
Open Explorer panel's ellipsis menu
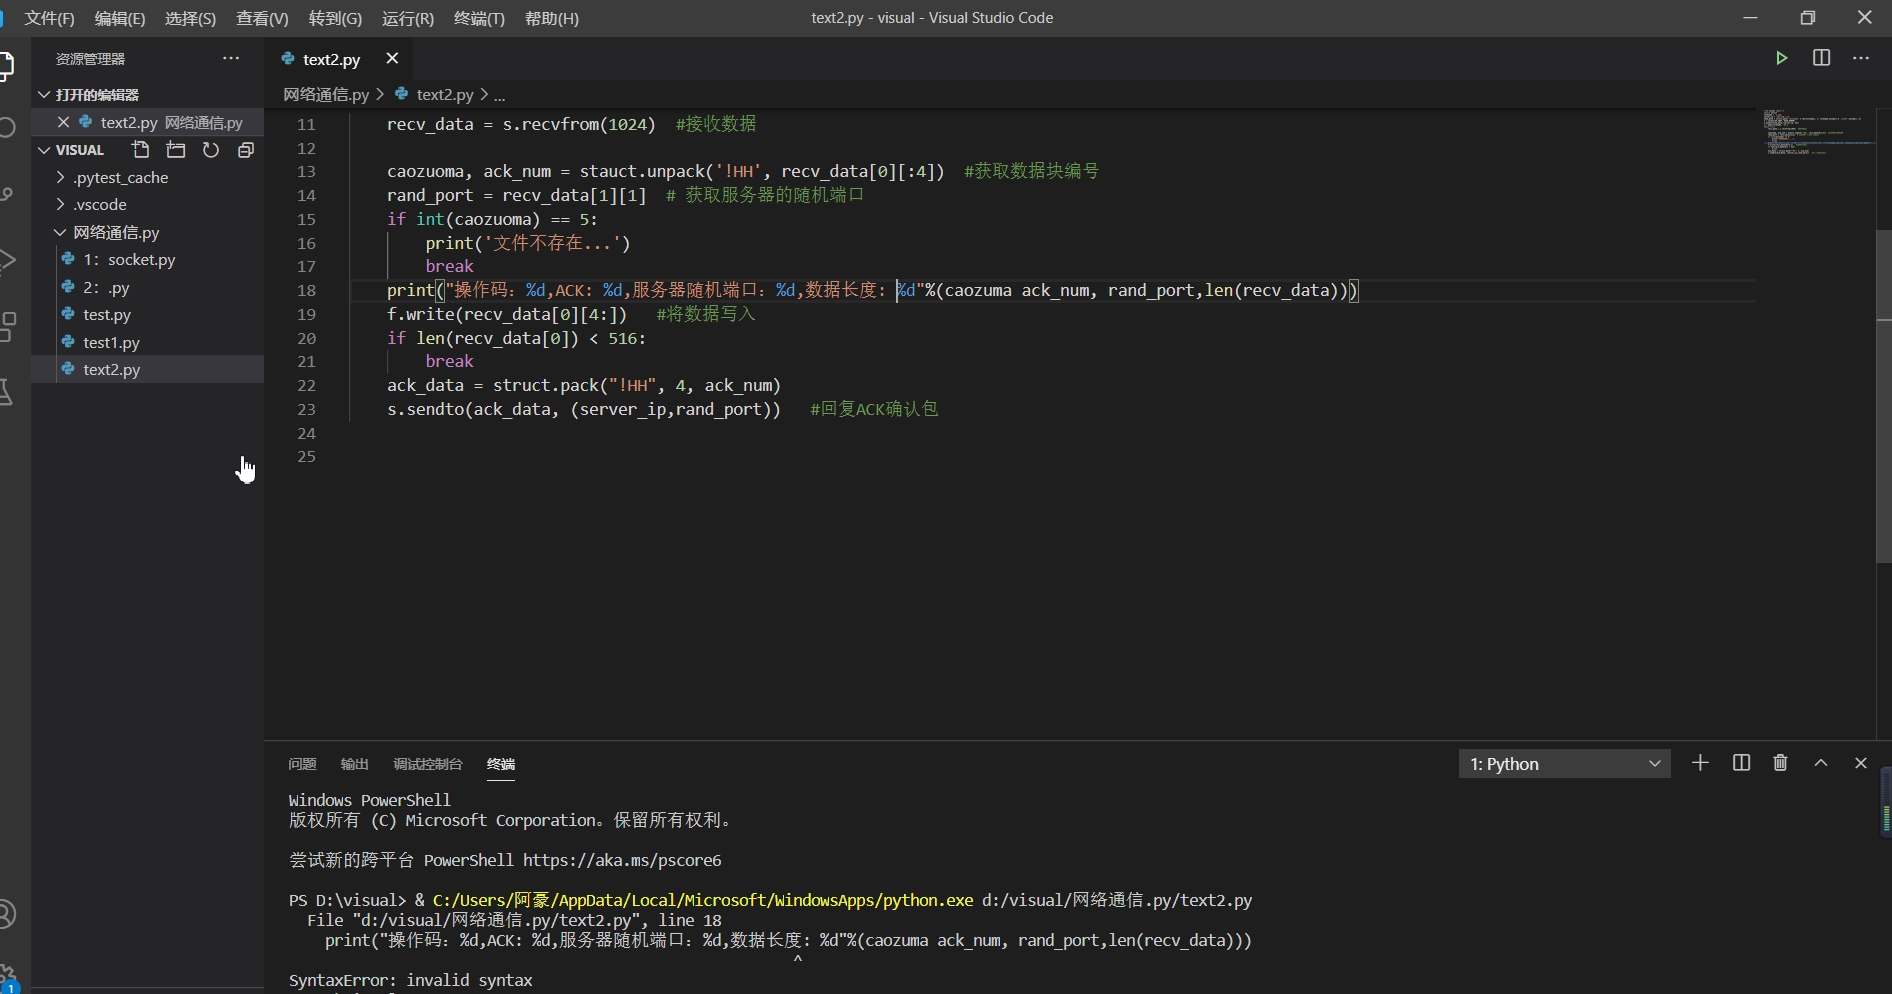[x=231, y=58]
